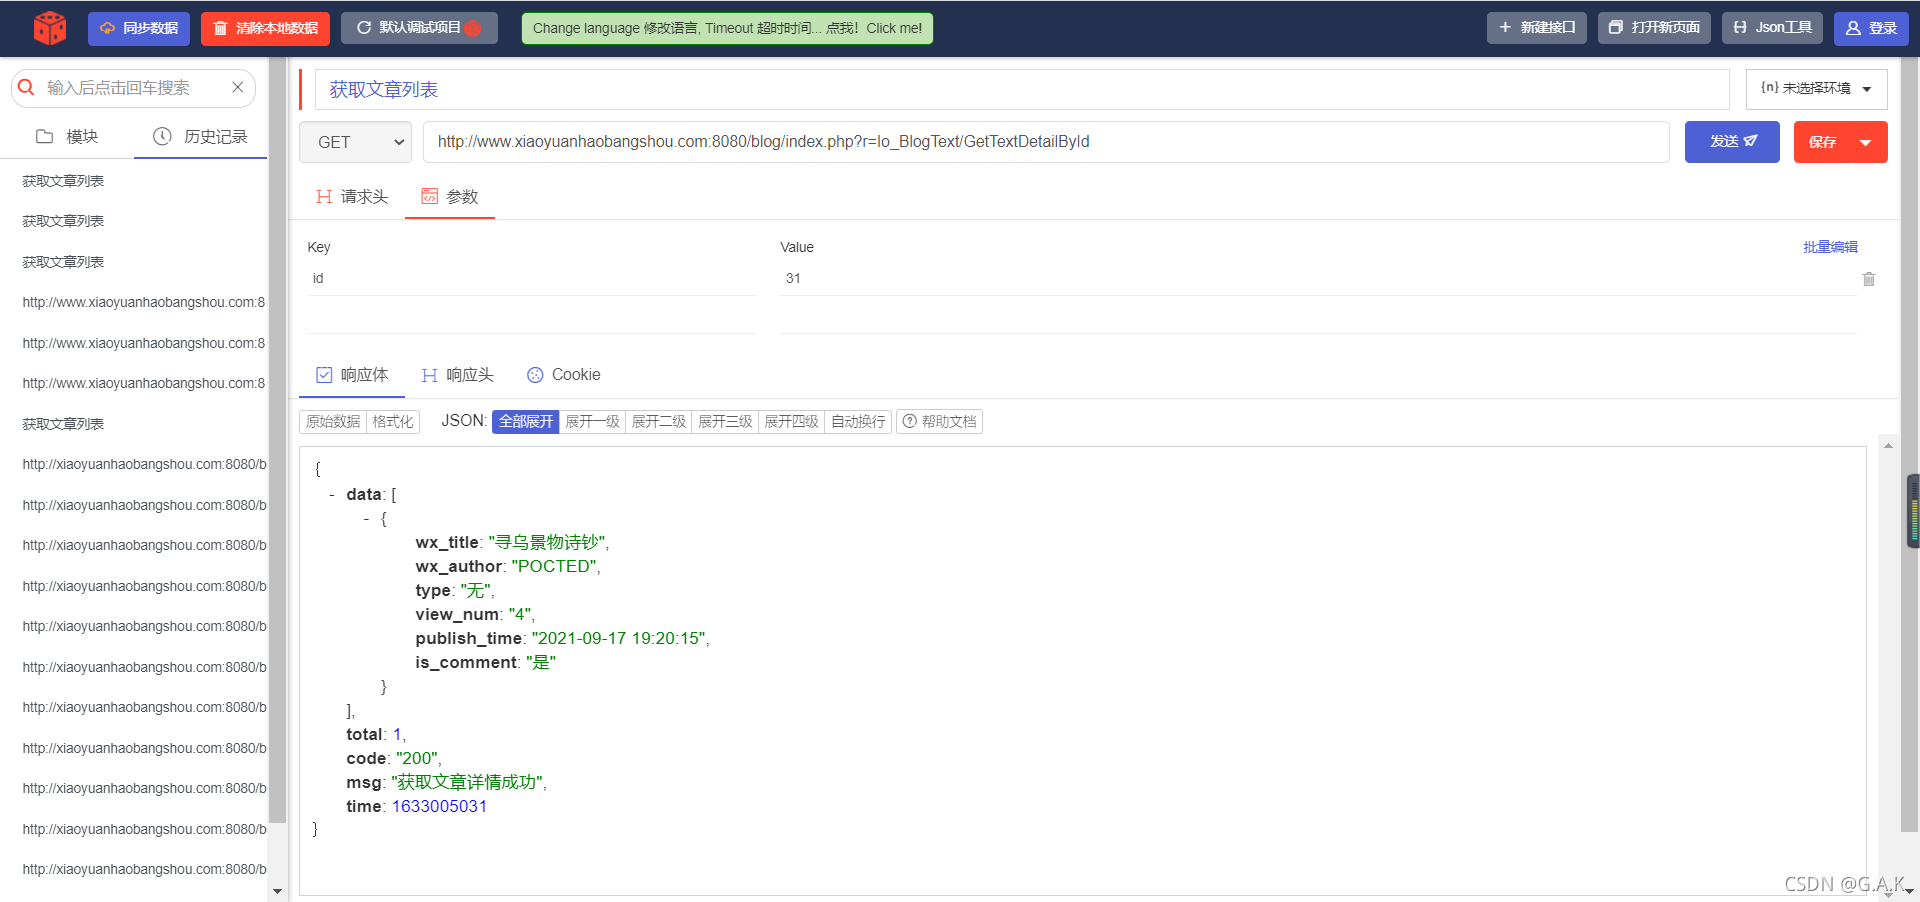
Task: Select 展开三级 expand three levels
Action: tap(725, 422)
